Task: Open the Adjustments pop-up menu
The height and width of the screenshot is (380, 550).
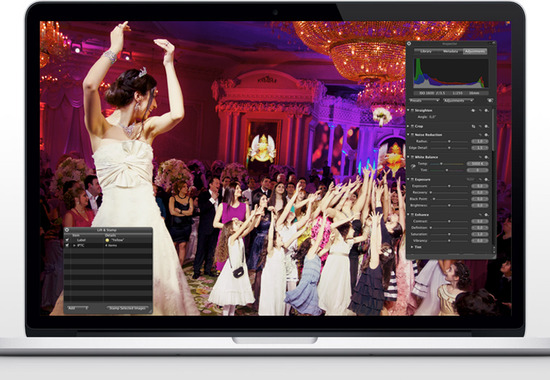Action: click(458, 101)
